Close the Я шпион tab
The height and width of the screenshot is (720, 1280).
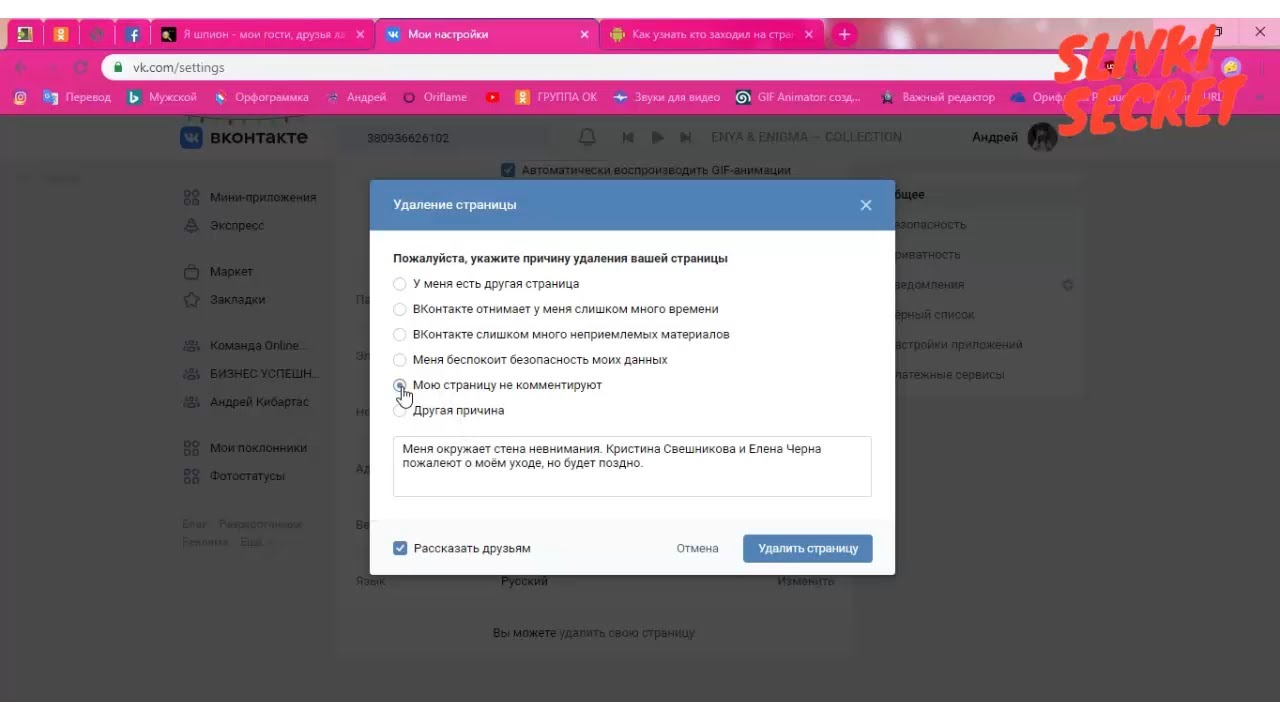point(360,34)
